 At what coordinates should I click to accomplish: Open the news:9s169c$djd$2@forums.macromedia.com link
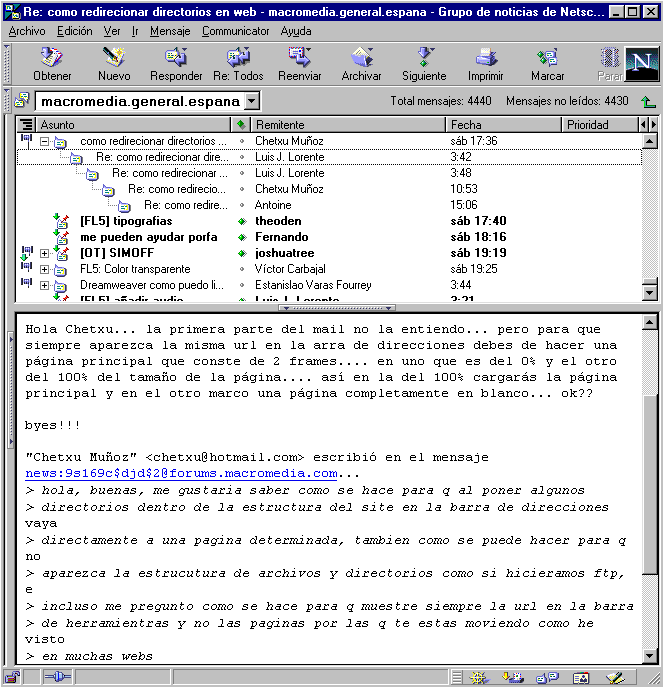181,474
